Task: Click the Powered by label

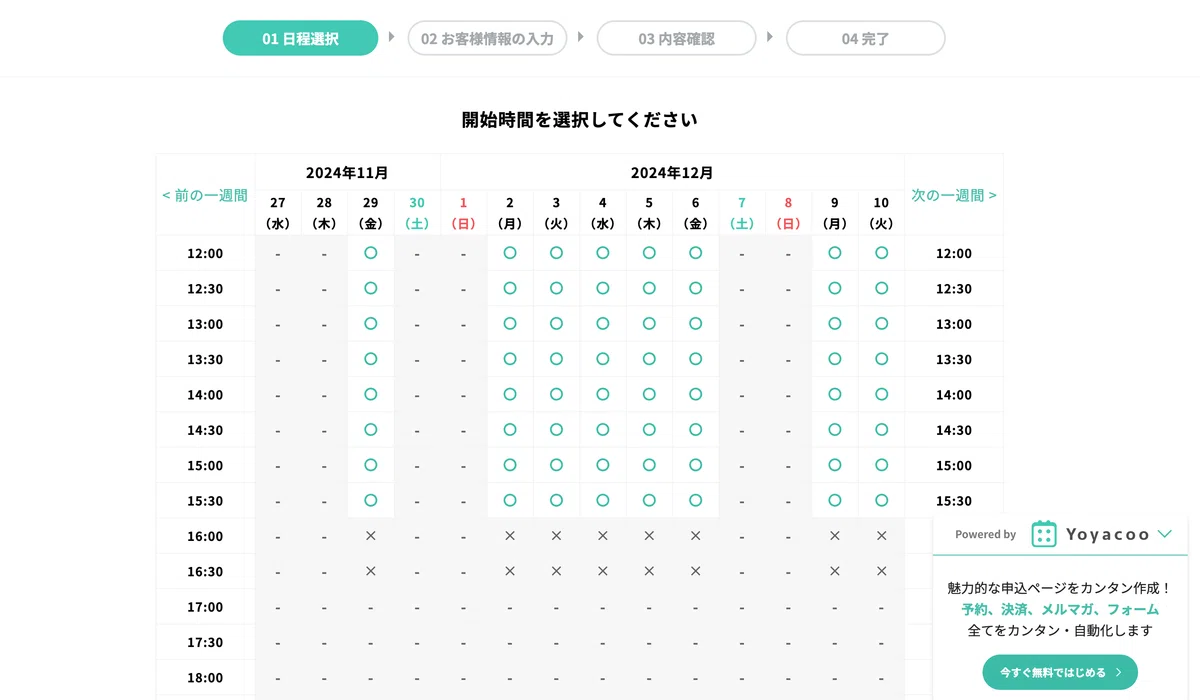Action: click(985, 535)
